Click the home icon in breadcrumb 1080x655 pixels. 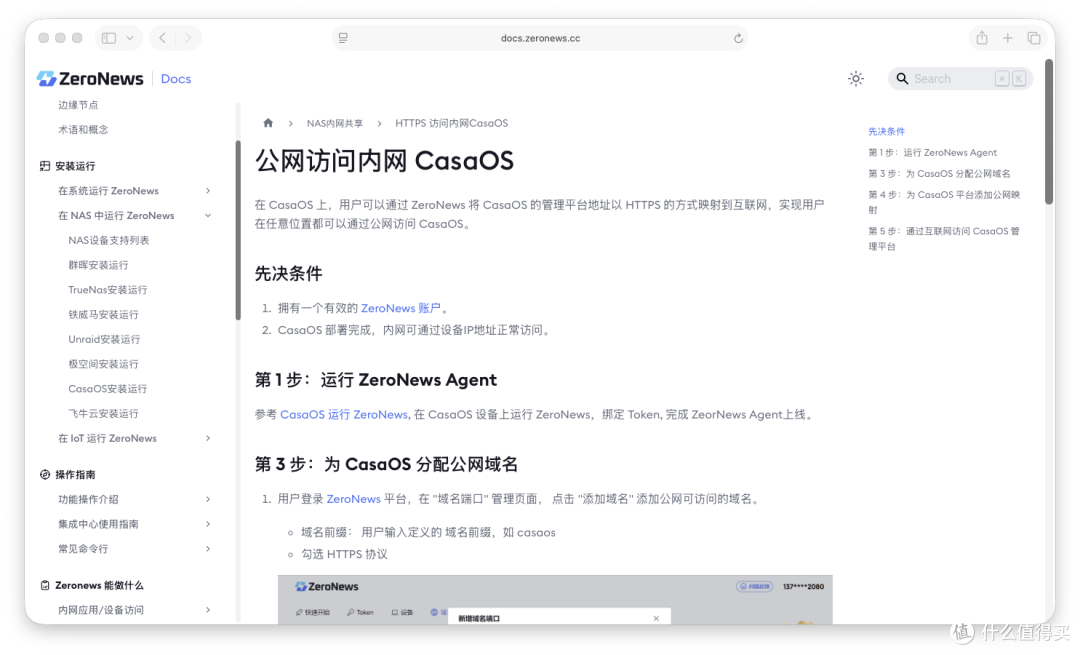coord(268,123)
